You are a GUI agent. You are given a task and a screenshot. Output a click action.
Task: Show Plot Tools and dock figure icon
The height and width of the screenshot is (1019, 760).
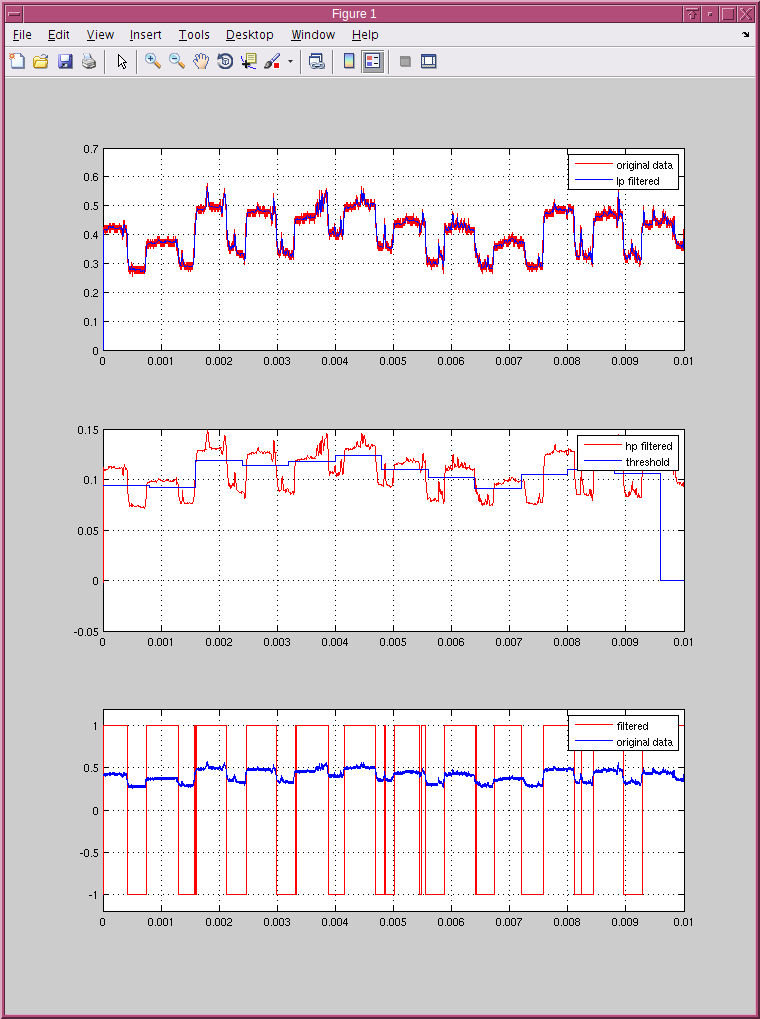click(428, 62)
